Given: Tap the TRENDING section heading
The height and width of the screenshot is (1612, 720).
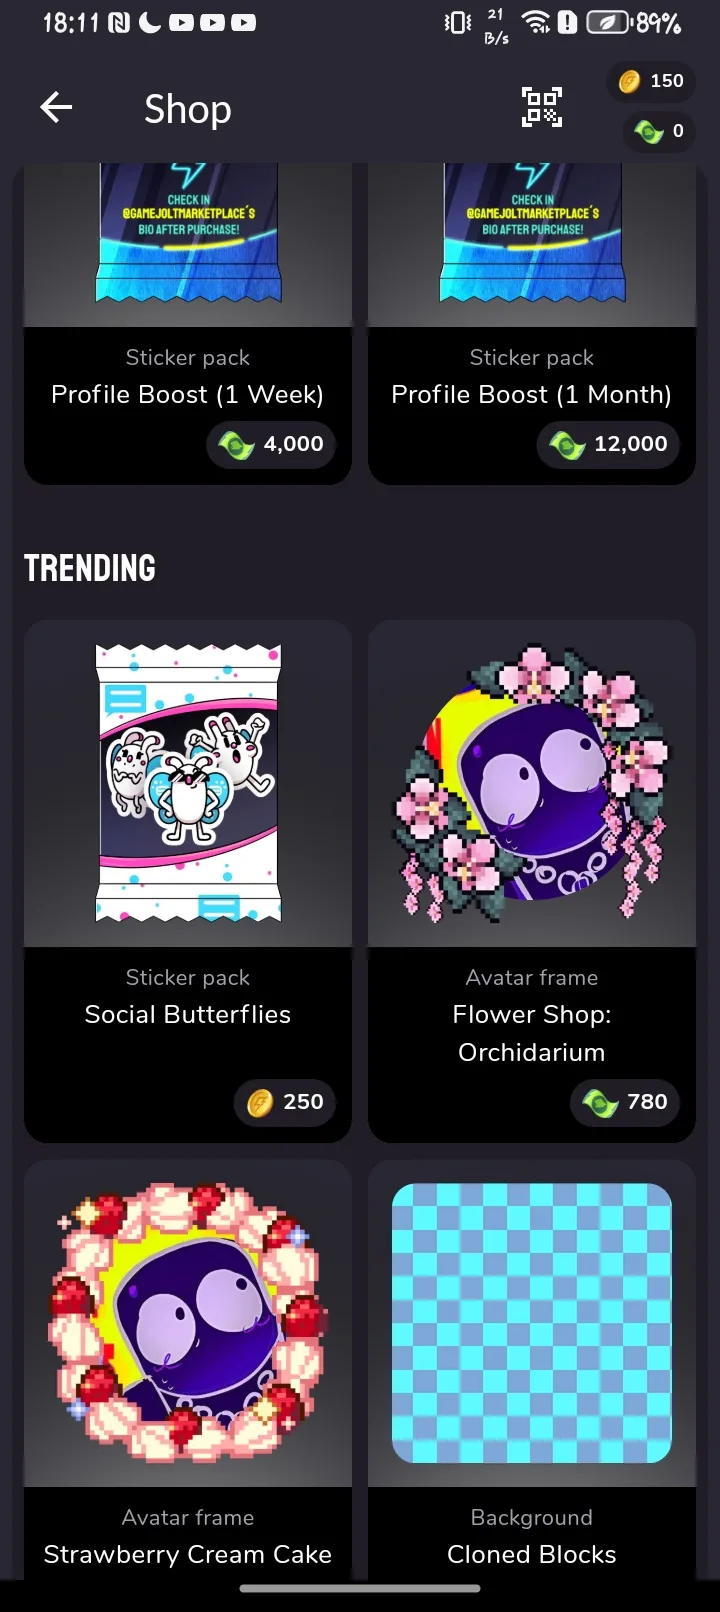Looking at the screenshot, I should (x=90, y=568).
